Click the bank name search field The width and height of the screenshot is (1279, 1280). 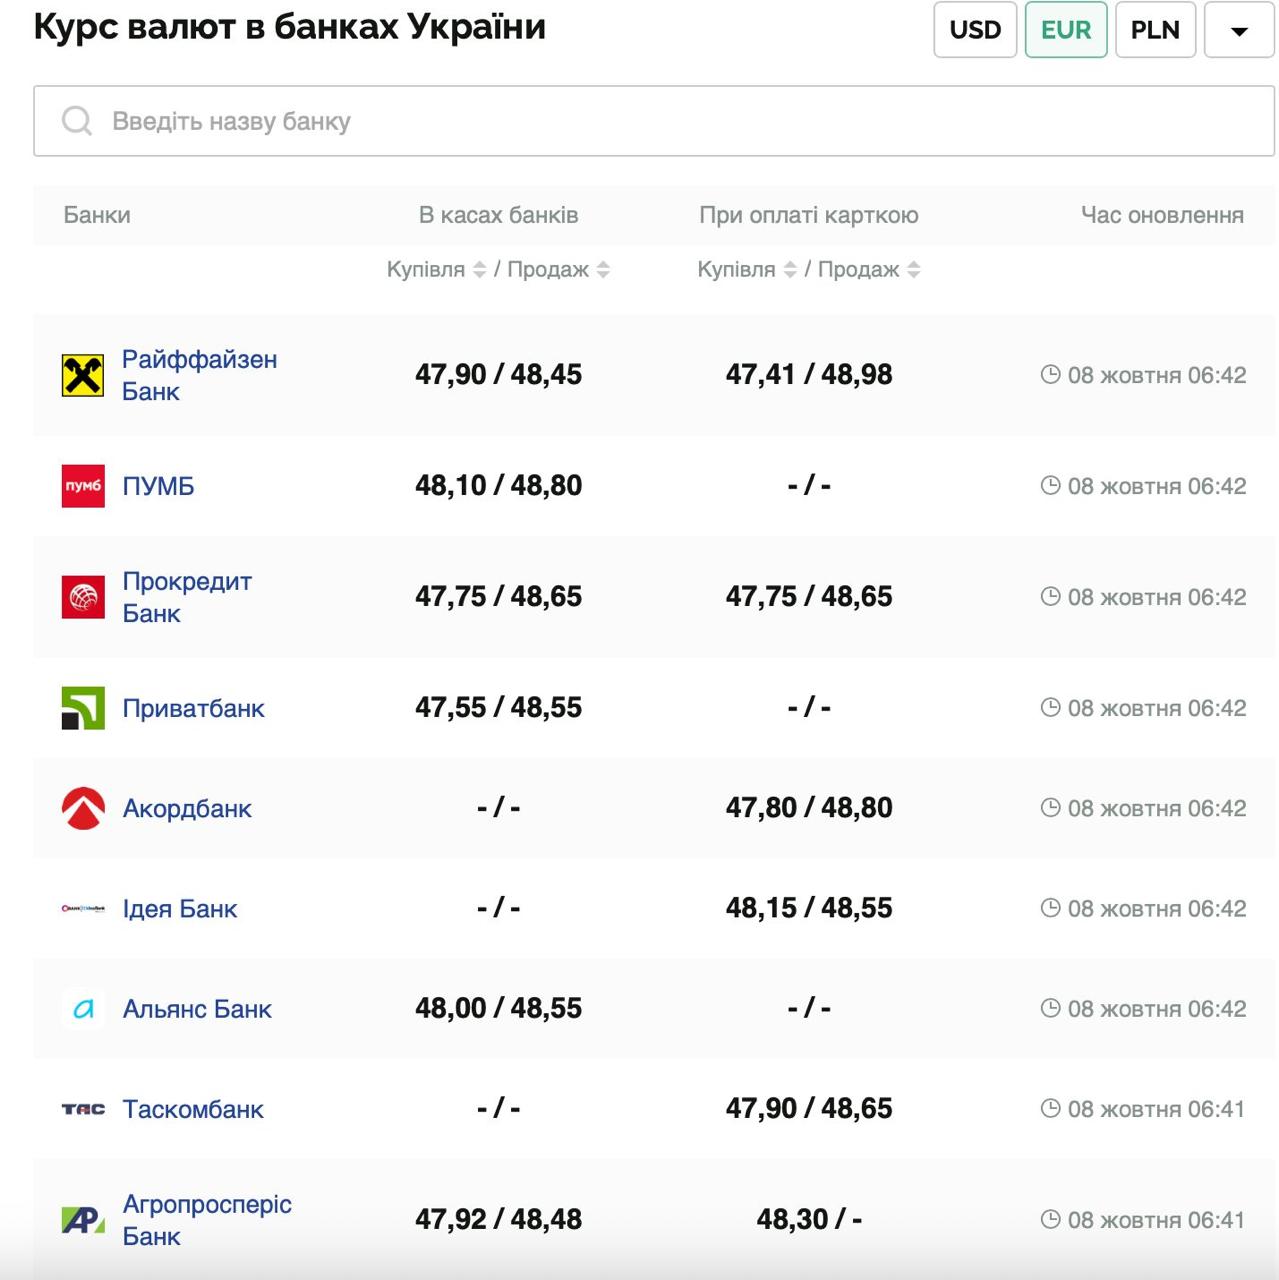pos(400,120)
